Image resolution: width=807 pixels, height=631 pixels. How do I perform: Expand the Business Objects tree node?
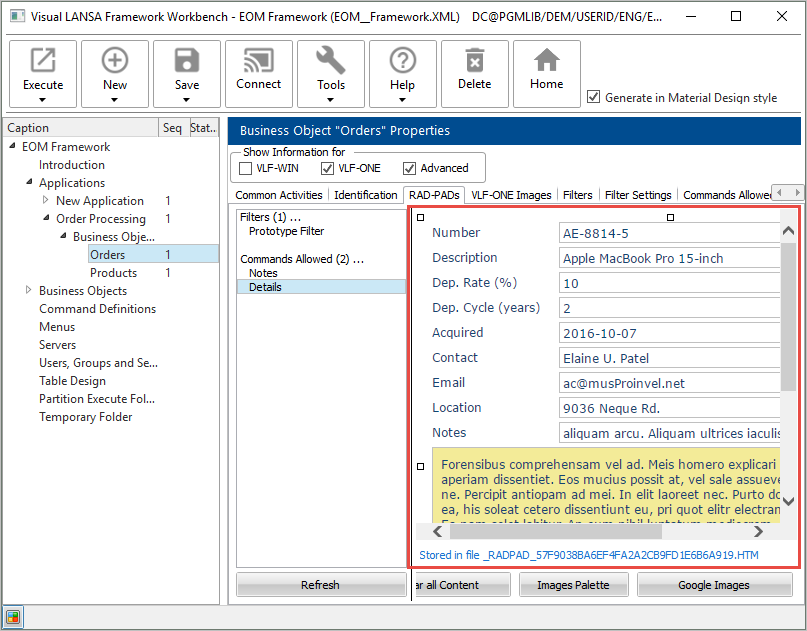(29, 291)
